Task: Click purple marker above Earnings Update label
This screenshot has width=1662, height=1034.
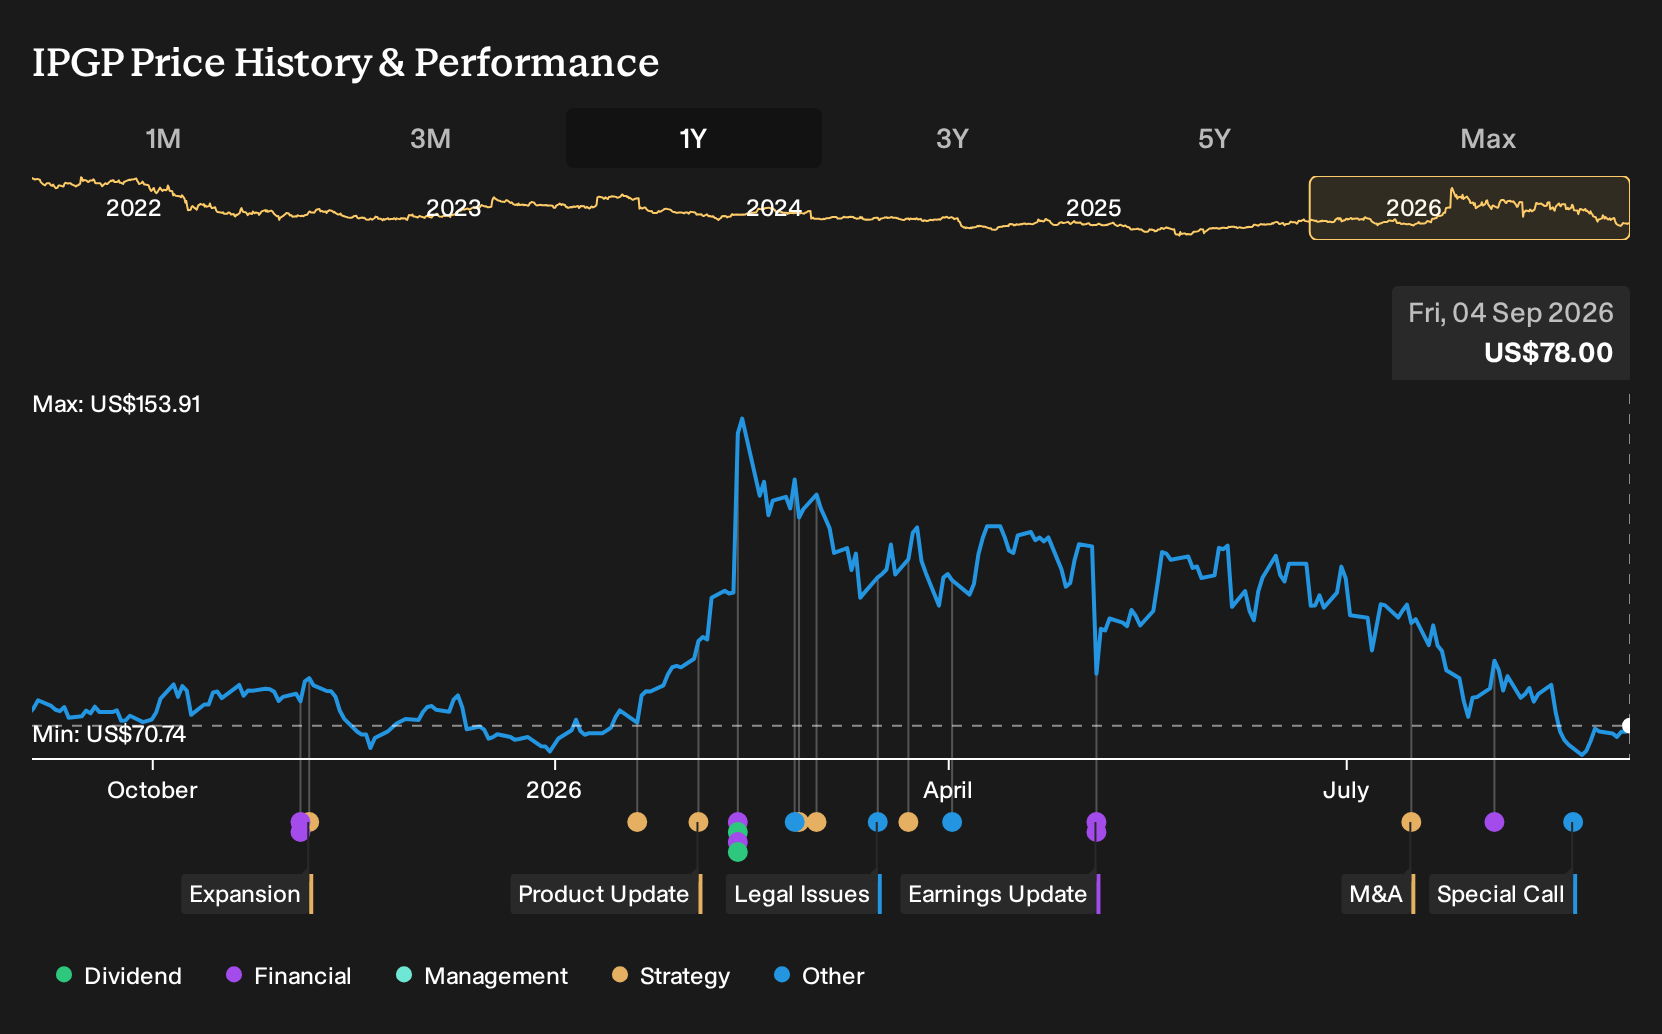Action: pos(1096,822)
